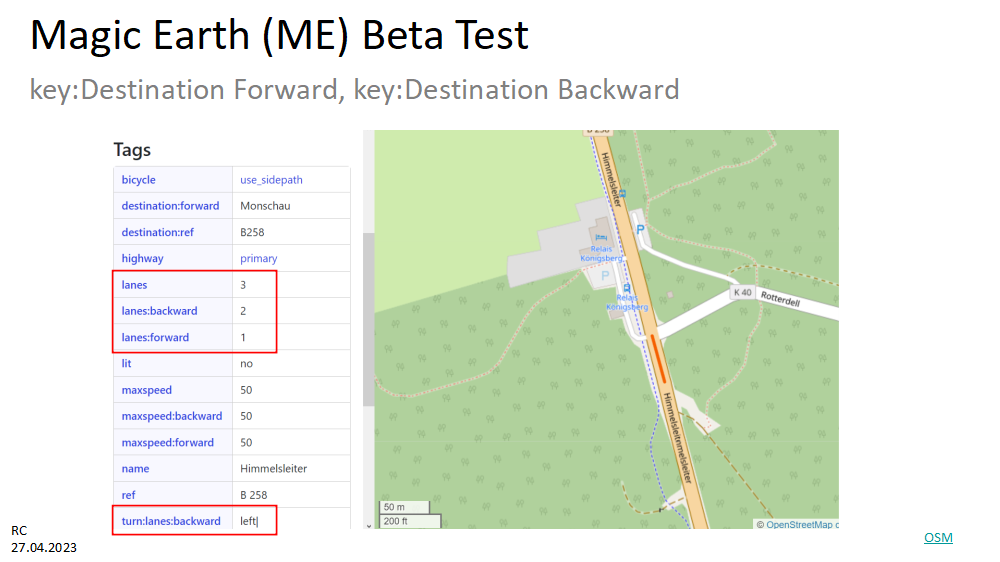Open the OSM link at bottom right
The width and height of the screenshot is (1000, 562).
[x=938, y=538]
